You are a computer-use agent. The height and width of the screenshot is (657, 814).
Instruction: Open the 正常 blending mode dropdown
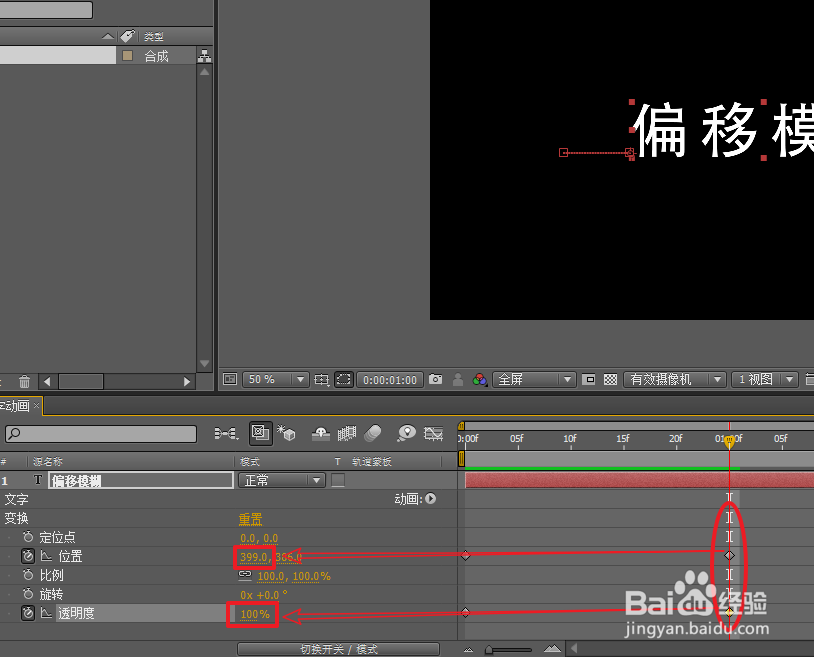click(282, 480)
